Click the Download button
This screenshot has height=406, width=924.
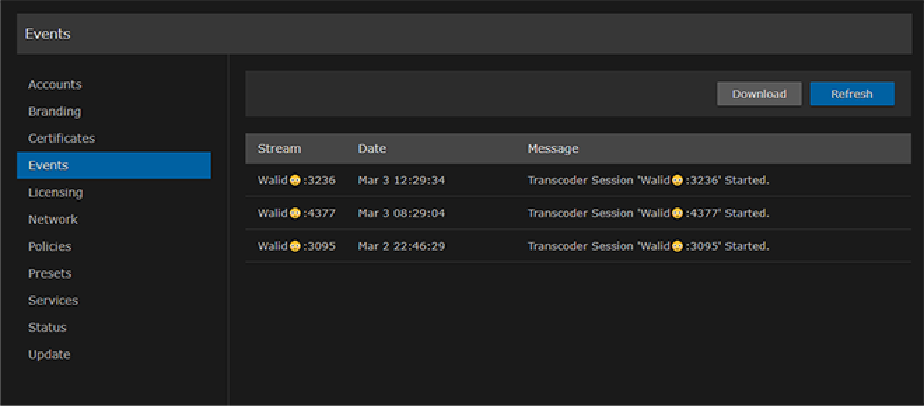759,94
